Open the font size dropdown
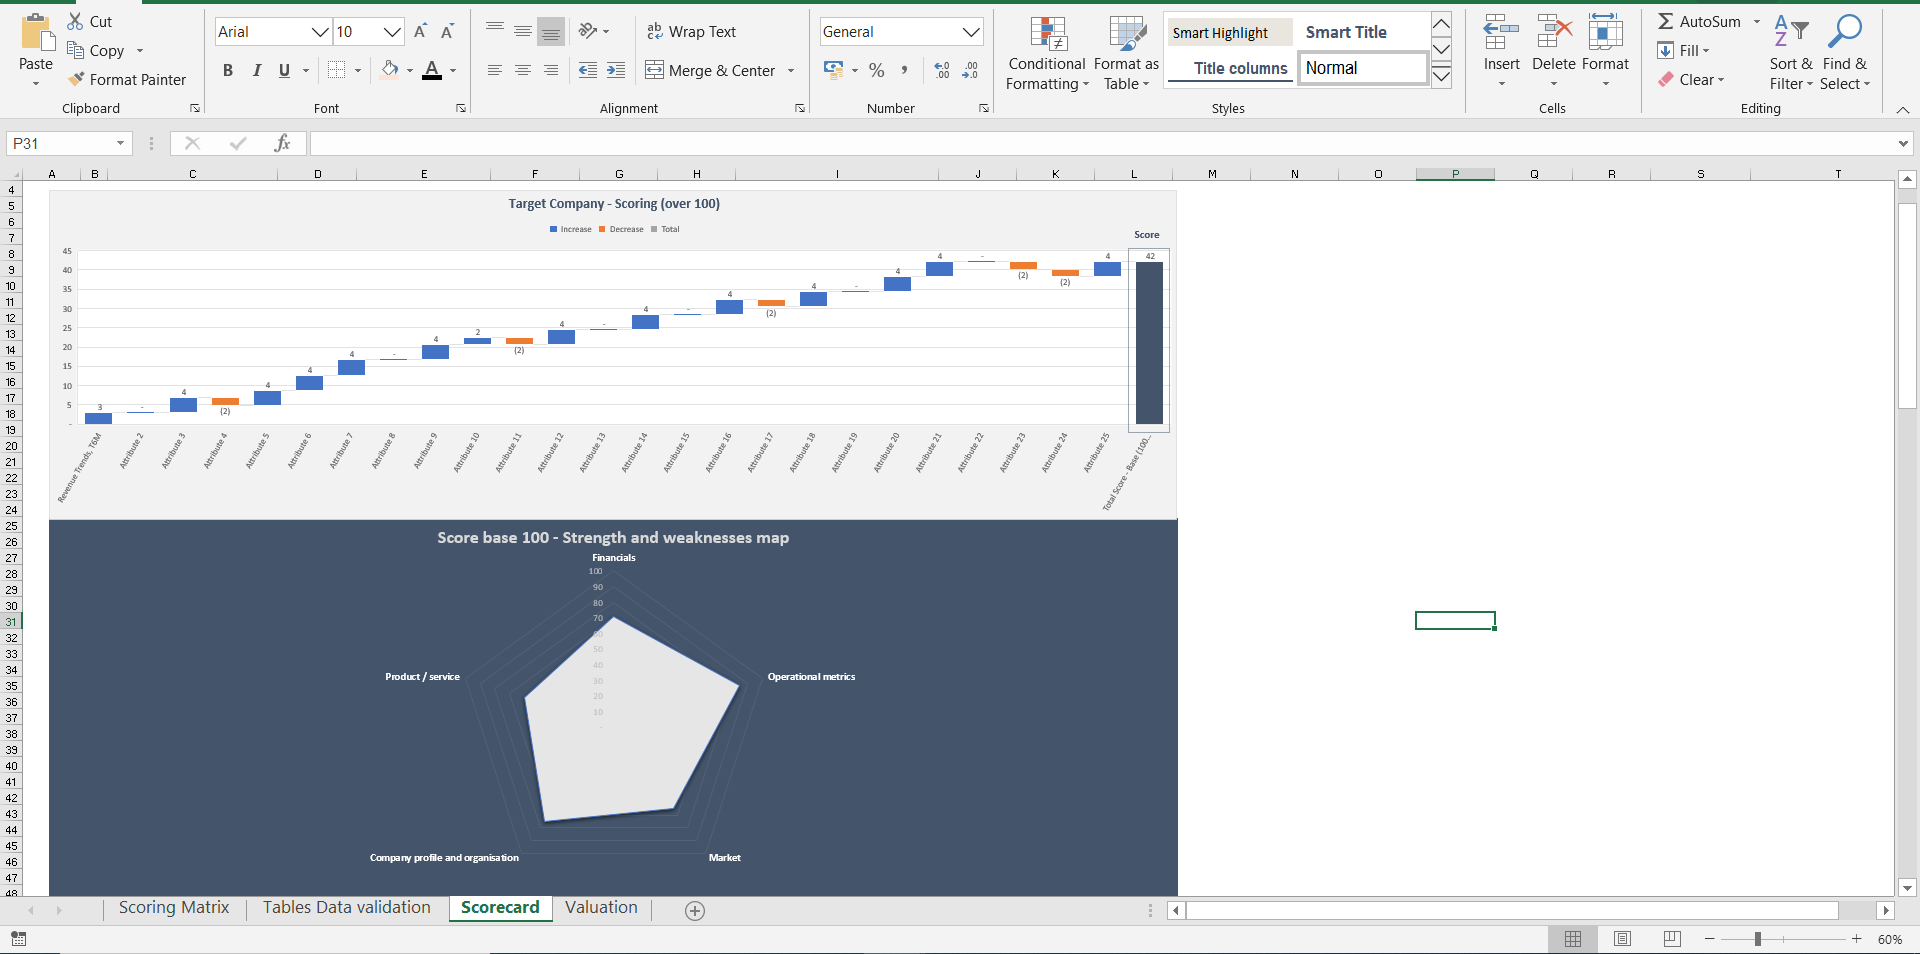The height and width of the screenshot is (954, 1920). [392, 32]
